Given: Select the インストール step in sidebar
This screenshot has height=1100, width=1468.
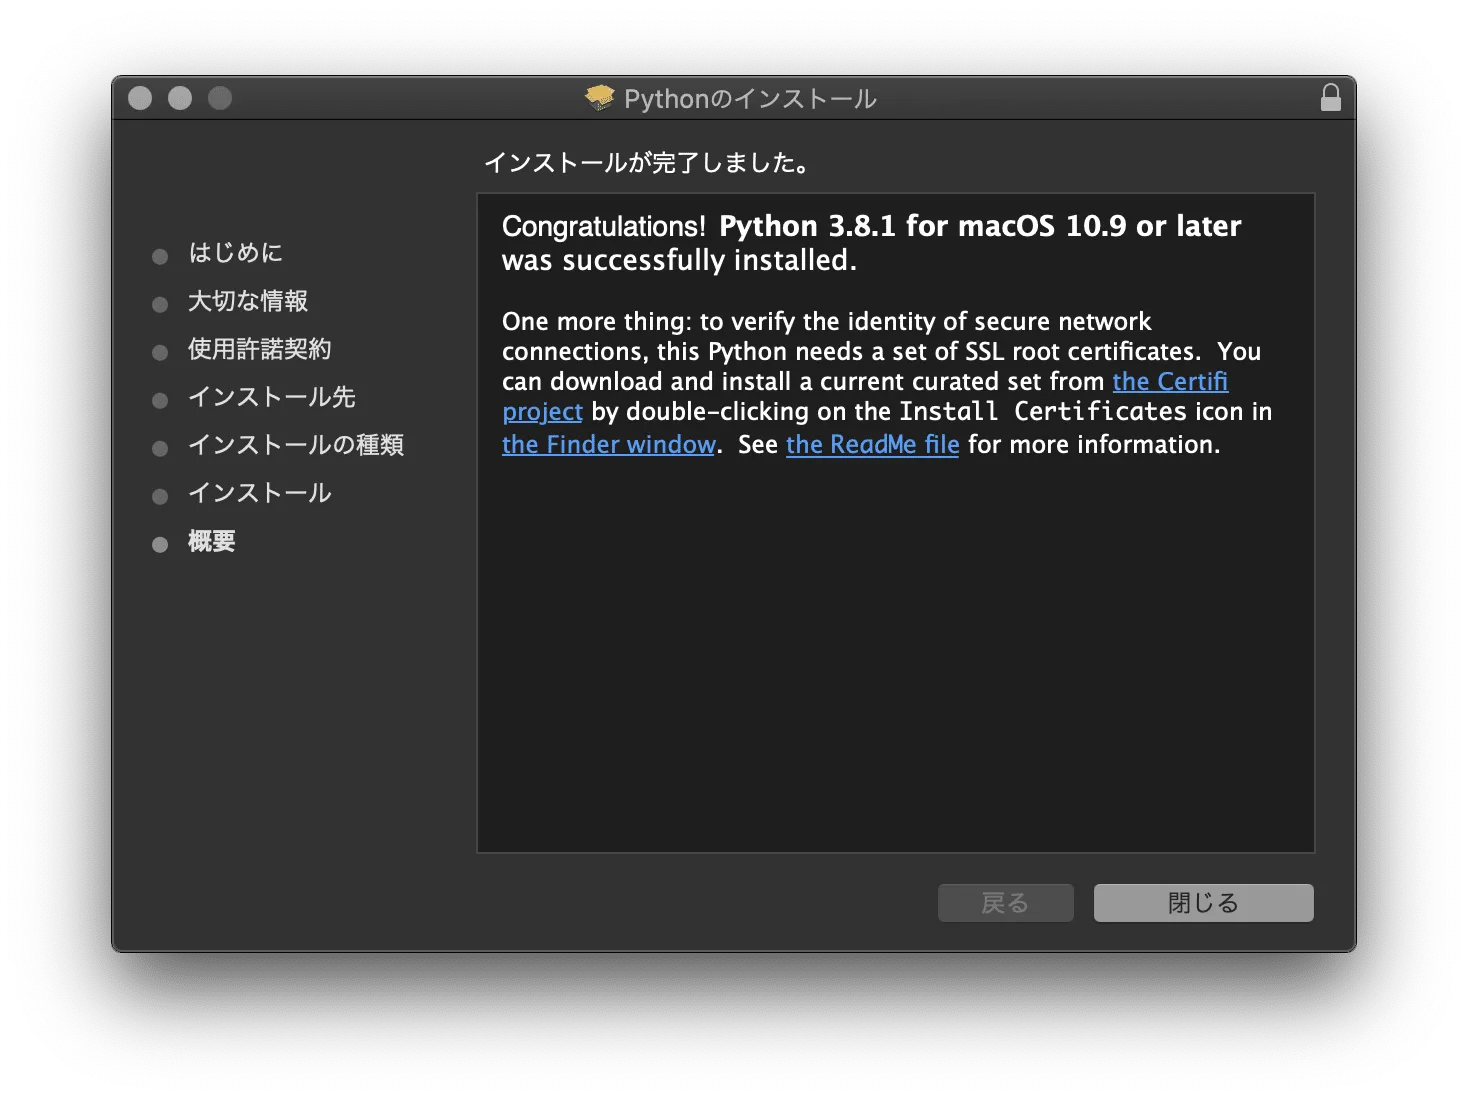Looking at the screenshot, I should tap(260, 493).
